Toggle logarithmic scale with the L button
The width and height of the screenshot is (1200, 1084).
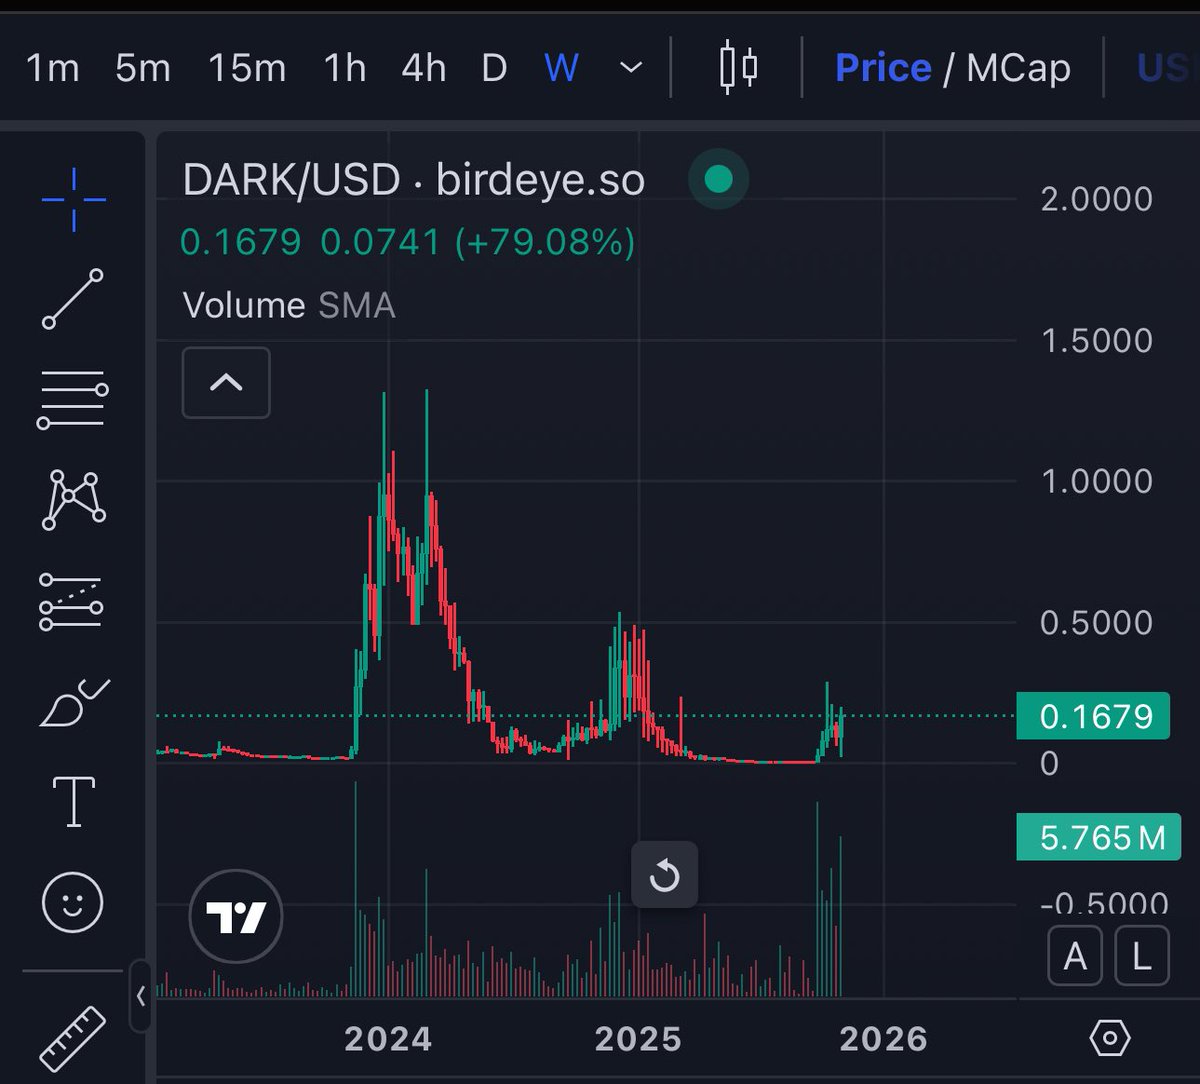coord(1140,956)
